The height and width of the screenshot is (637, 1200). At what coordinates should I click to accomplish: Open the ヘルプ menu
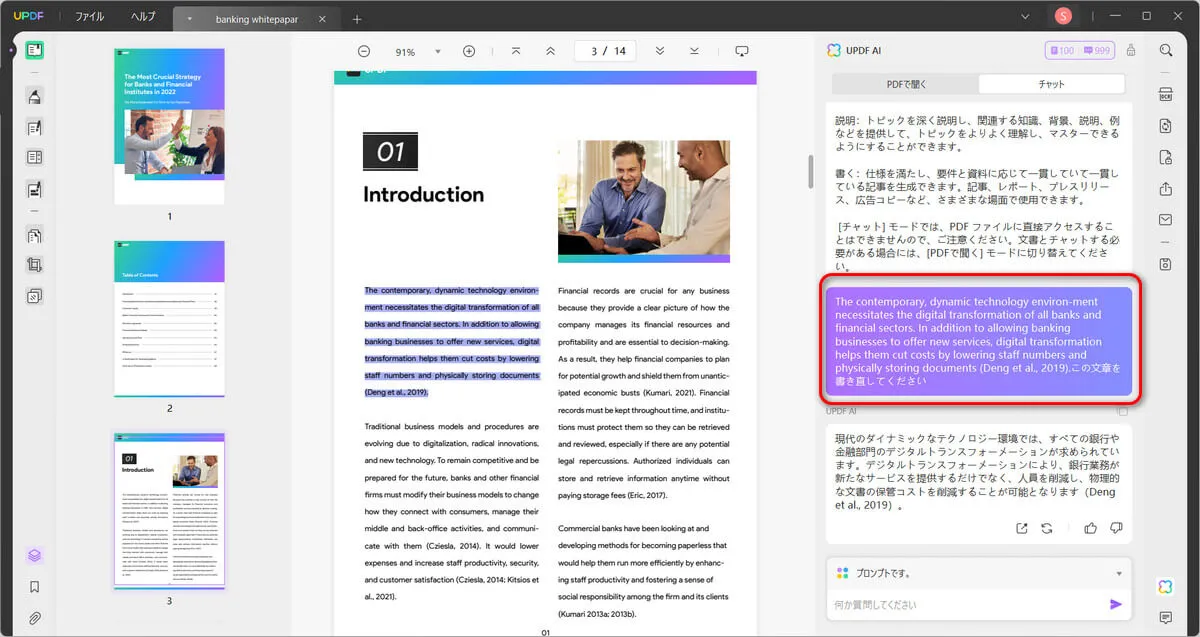[143, 17]
